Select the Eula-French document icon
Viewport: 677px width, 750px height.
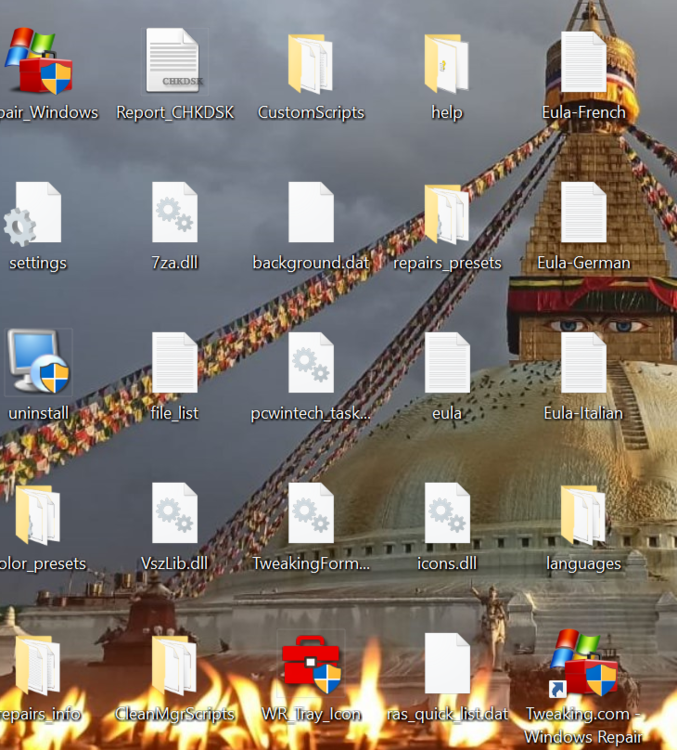(x=583, y=61)
